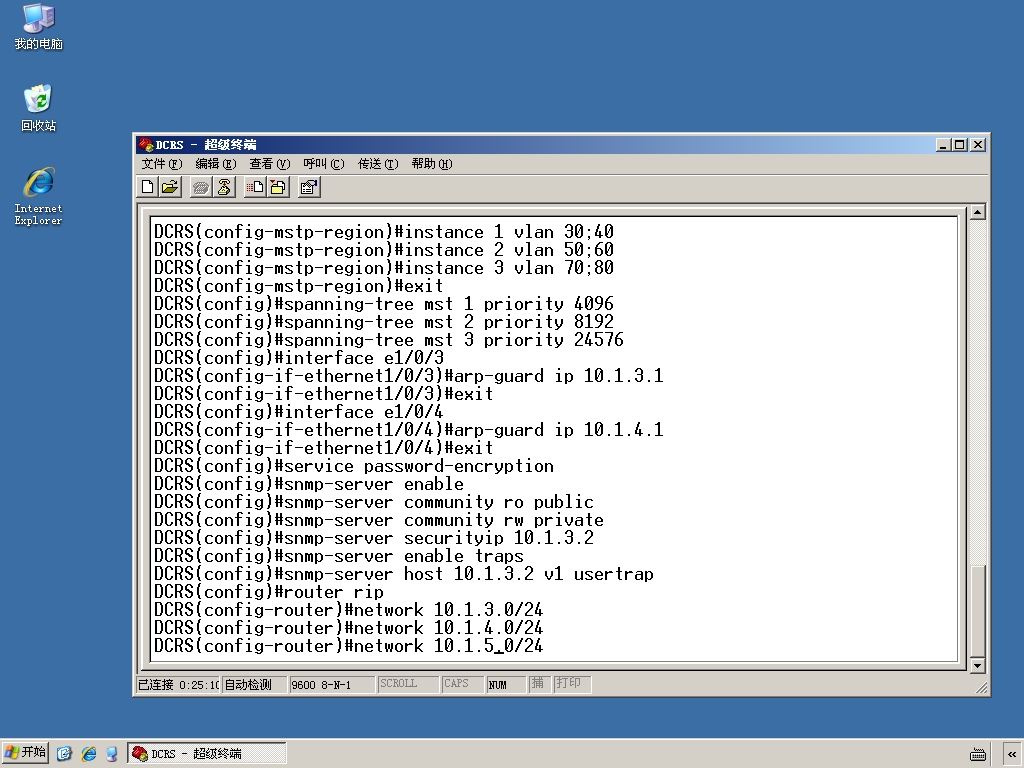Click the 开始 Start button
This screenshot has height=768, width=1024.
tap(25, 753)
